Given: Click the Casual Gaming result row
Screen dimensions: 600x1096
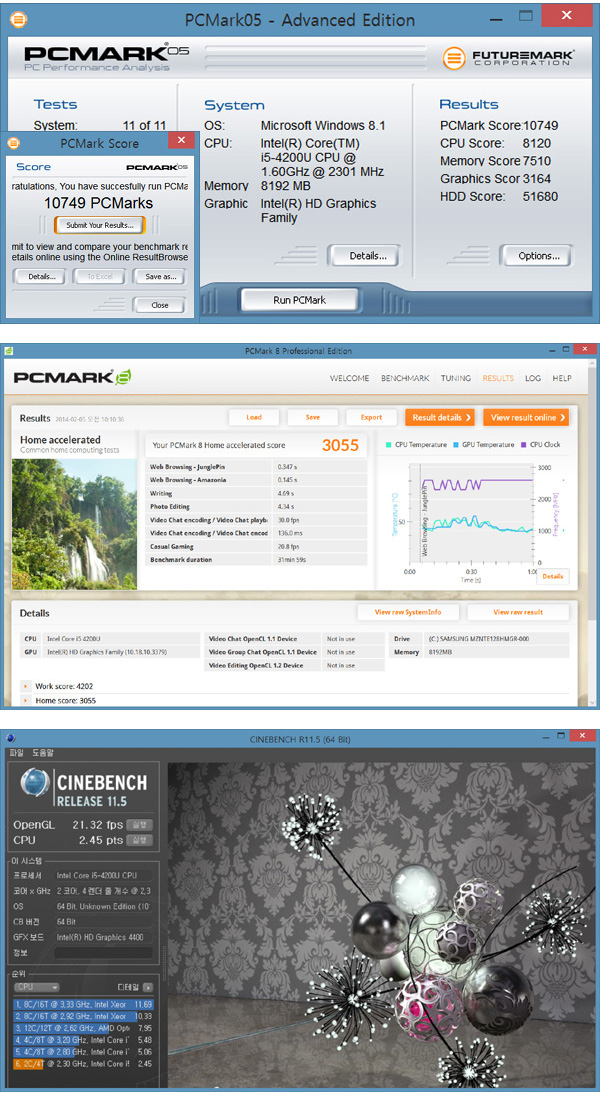Looking at the screenshot, I should point(256,547).
